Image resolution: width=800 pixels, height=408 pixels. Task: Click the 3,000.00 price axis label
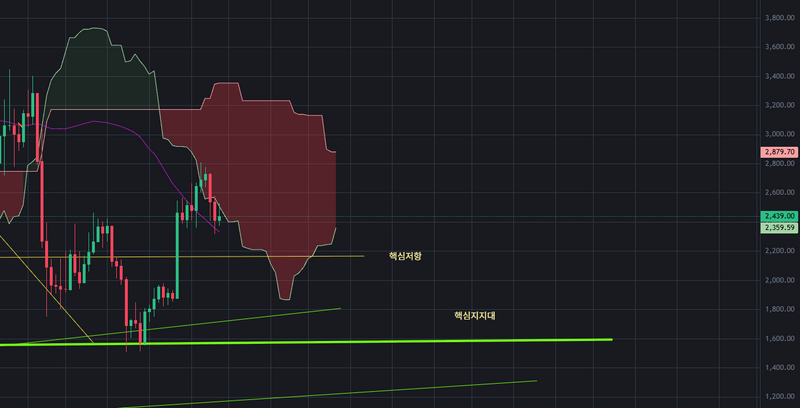coord(780,134)
